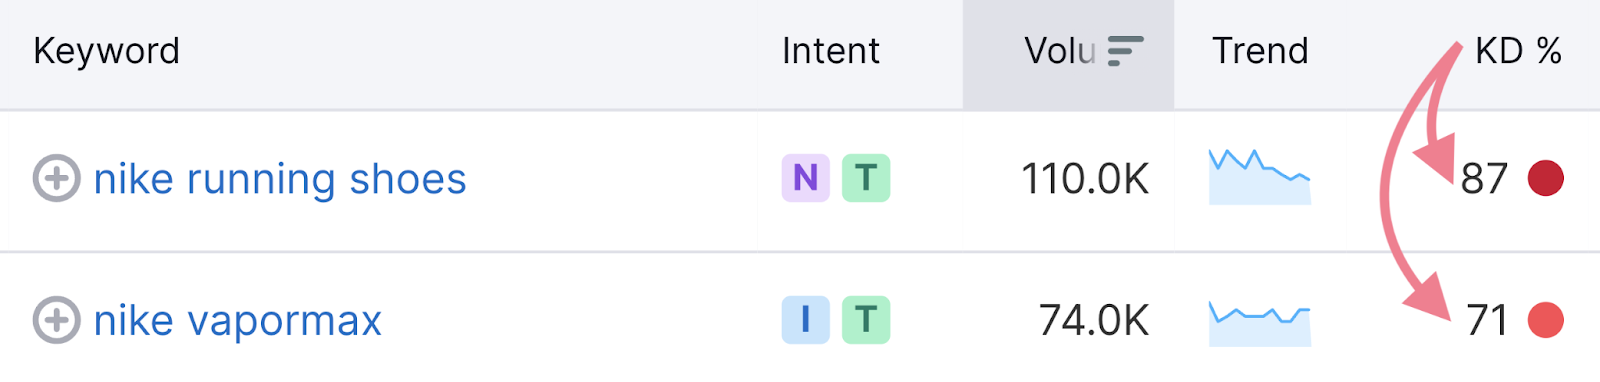Open trend sparkline for nike running shoes
Screen dimensions: 1600x382
[x=1260, y=177]
